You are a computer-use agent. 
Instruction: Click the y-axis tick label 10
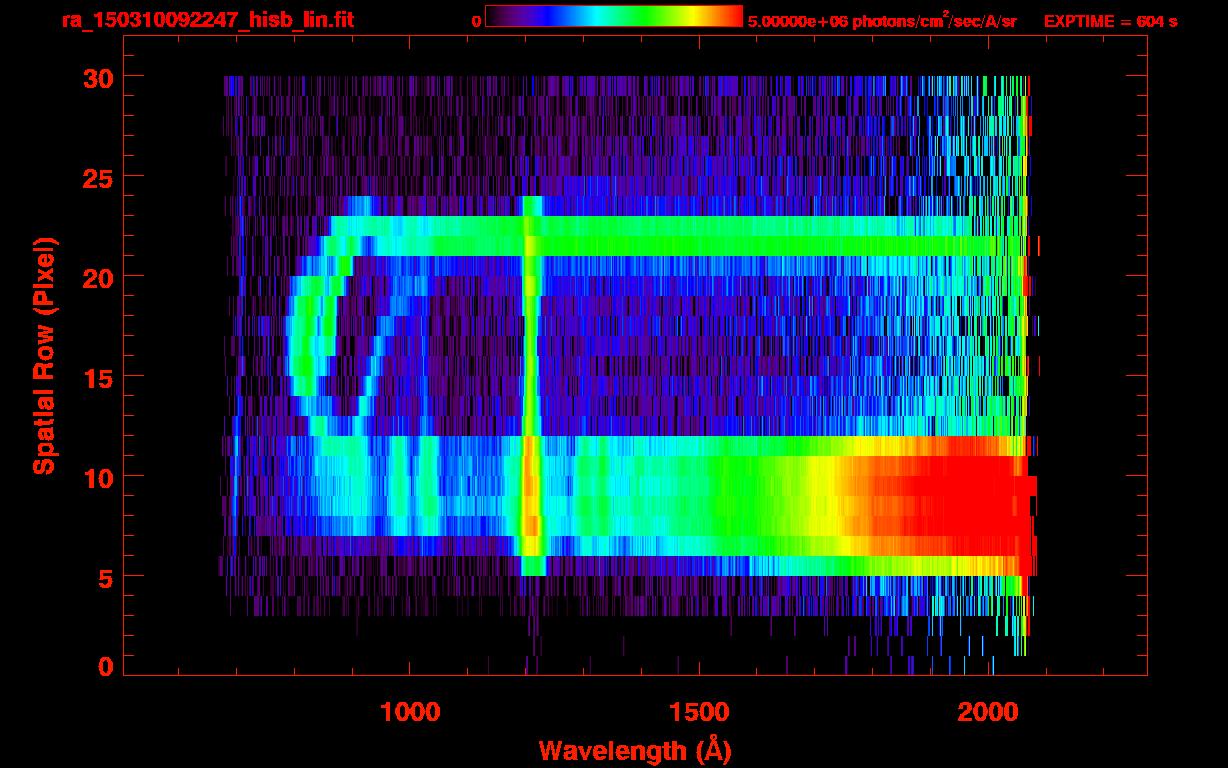click(99, 477)
